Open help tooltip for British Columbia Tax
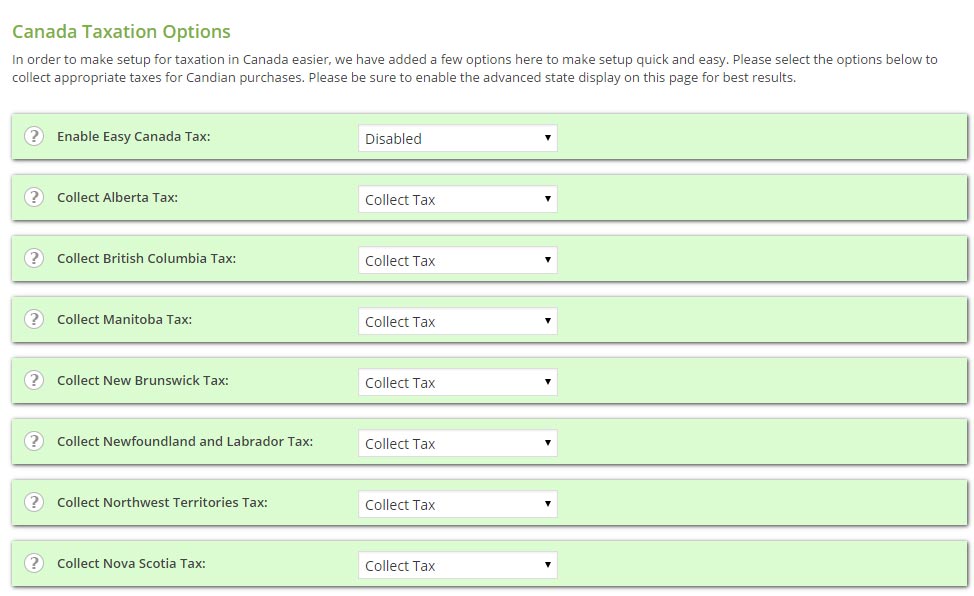The height and width of the screenshot is (596, 974). [x=34, y=259]
